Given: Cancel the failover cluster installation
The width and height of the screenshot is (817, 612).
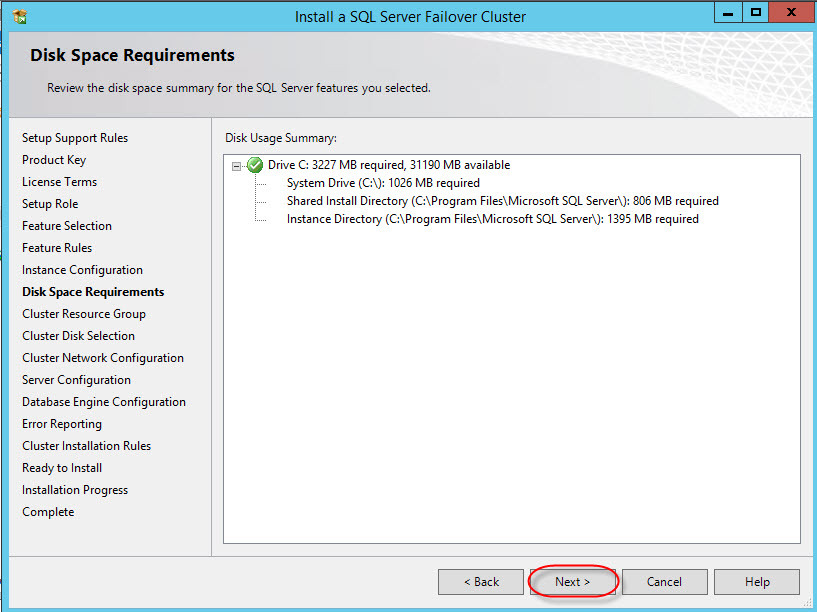Looking at the screenshot, I should click(664, 582).
